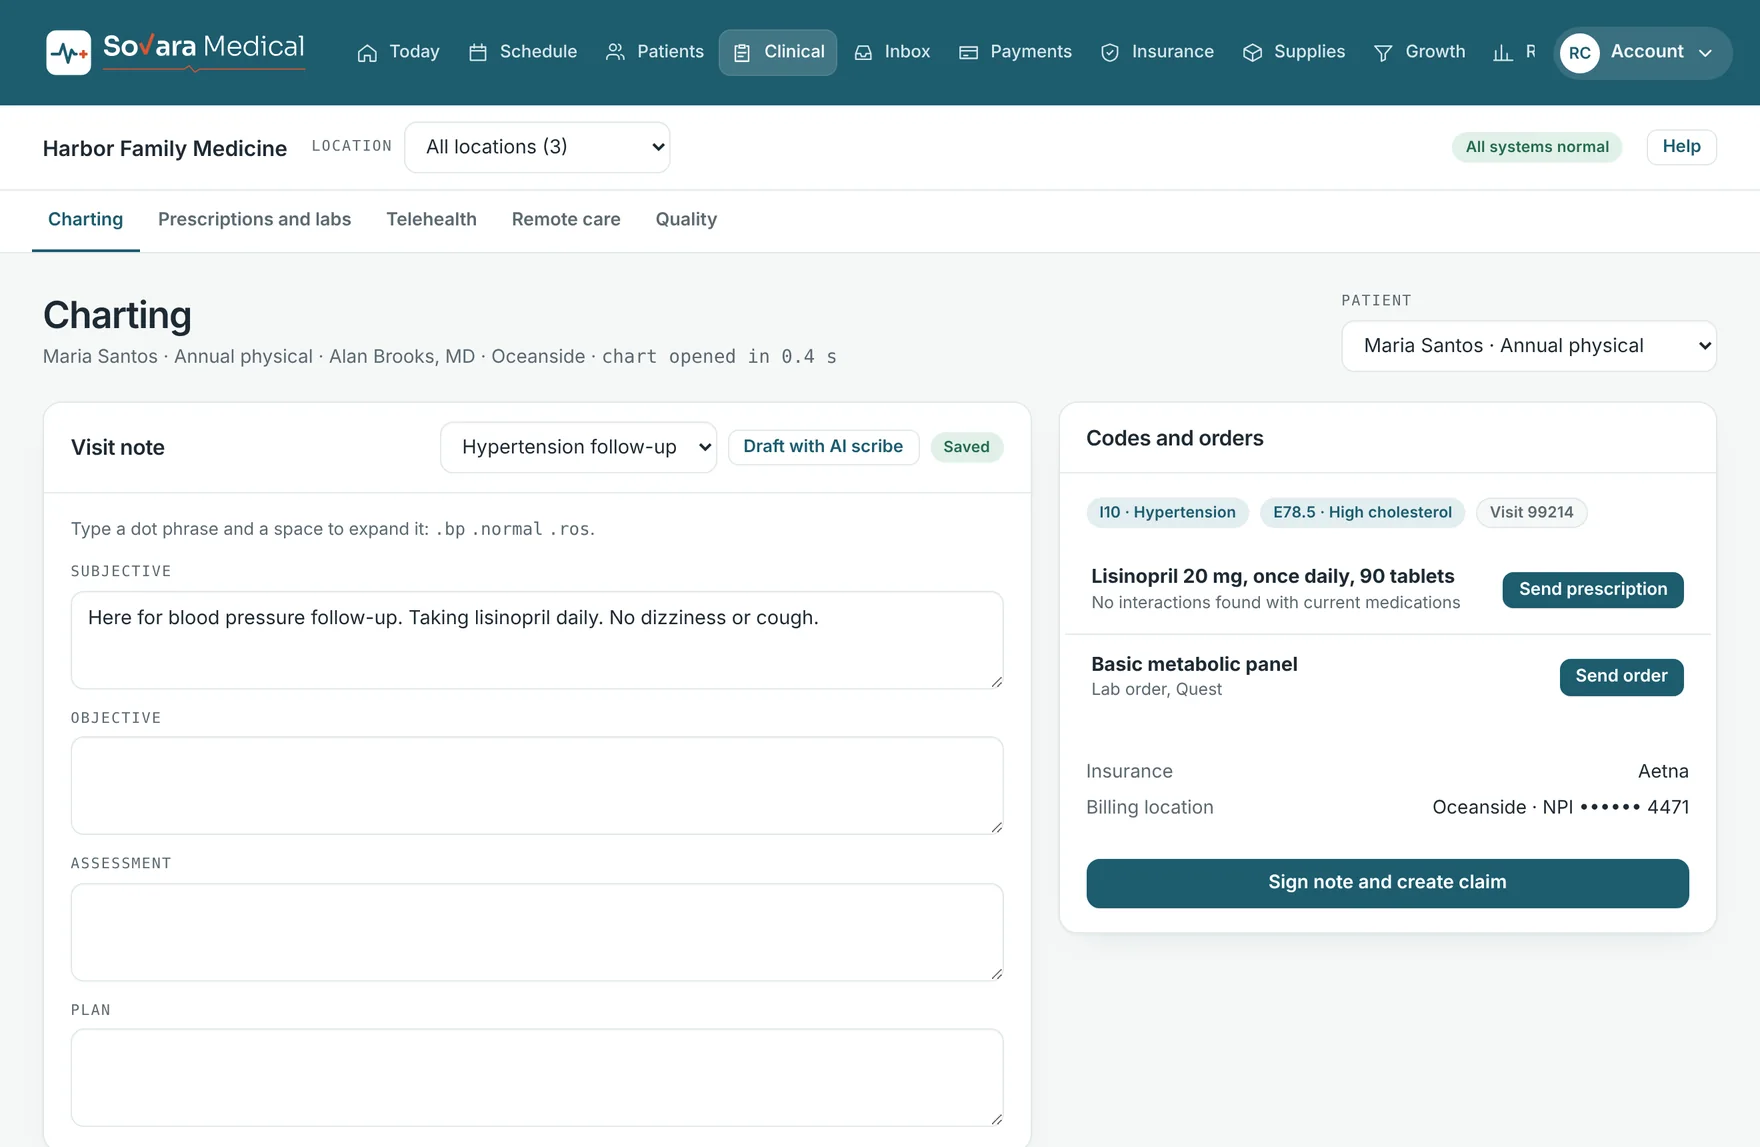Click the RC account avatar
This screenshot has height=1147, width=1760.
point(1580,53)
